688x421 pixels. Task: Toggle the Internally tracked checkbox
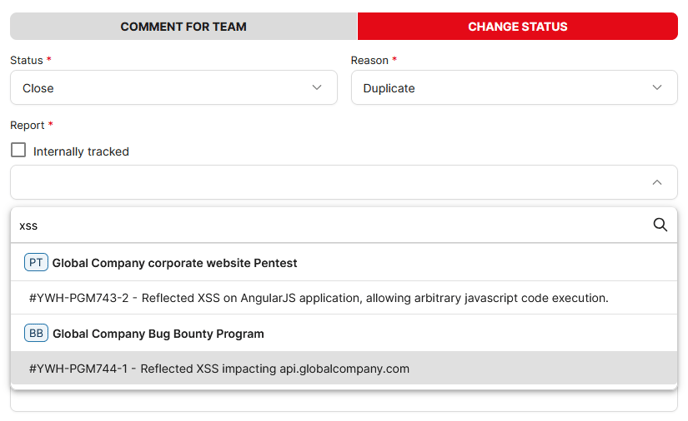[x=18, y=150]
